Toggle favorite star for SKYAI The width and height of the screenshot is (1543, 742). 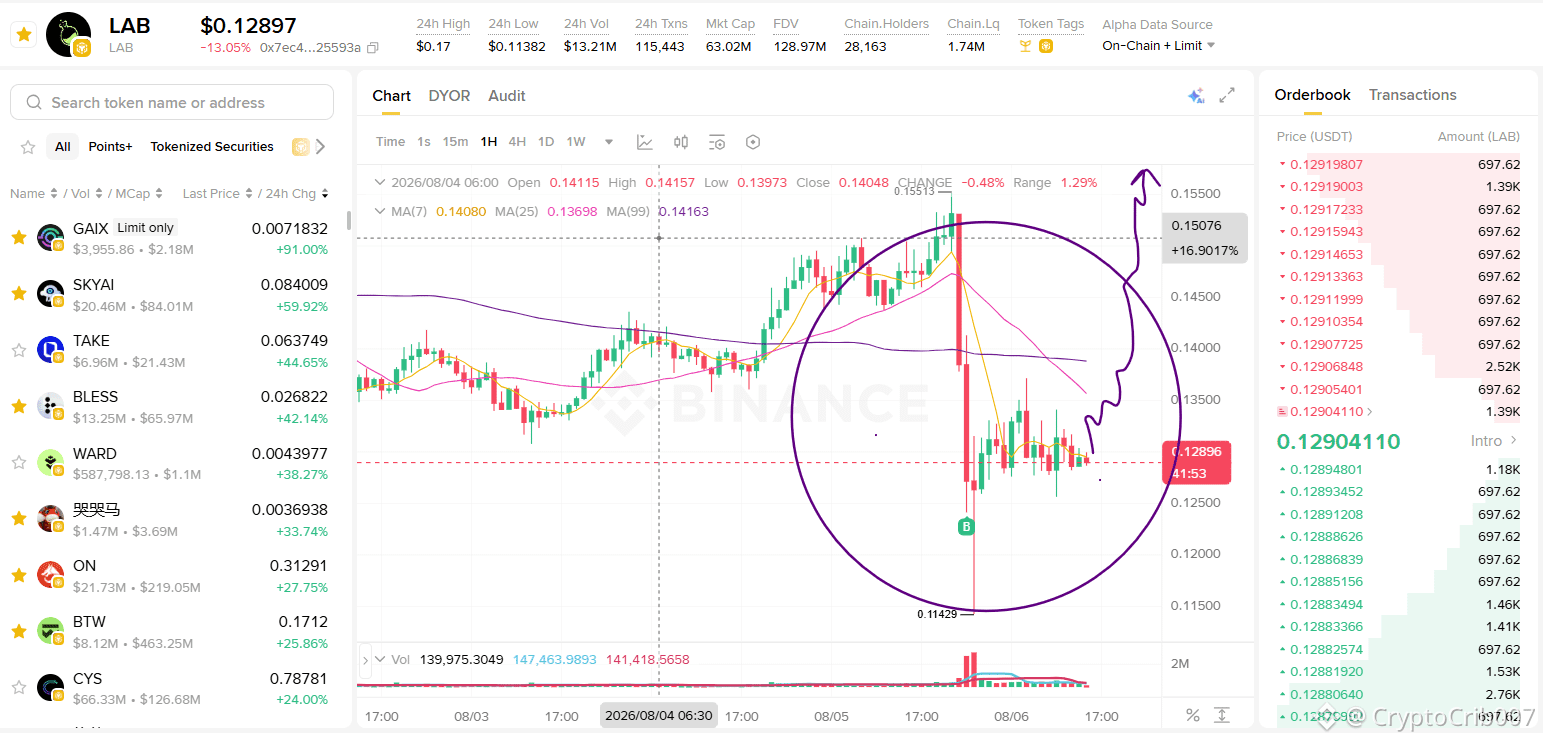coord(18,294)
